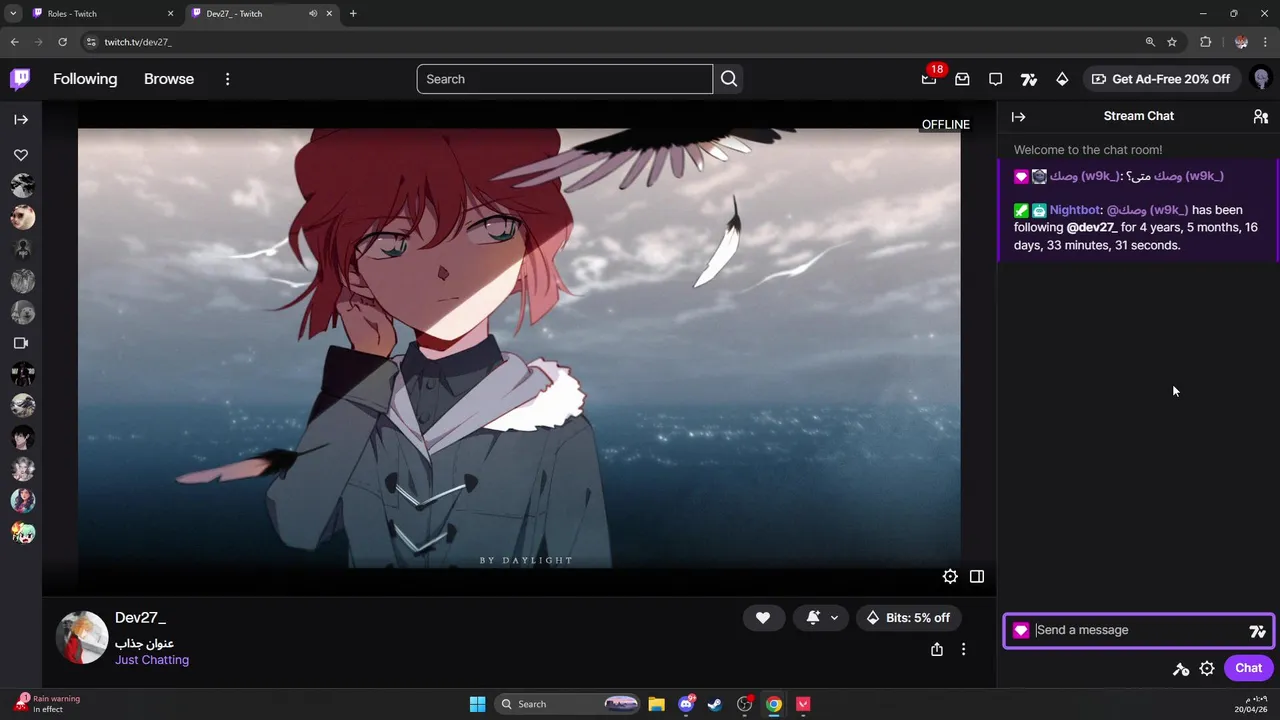Image resolution: width=1280 pixels, height=720 pixels.
Task: Reload the page
Action: (62, 42)
